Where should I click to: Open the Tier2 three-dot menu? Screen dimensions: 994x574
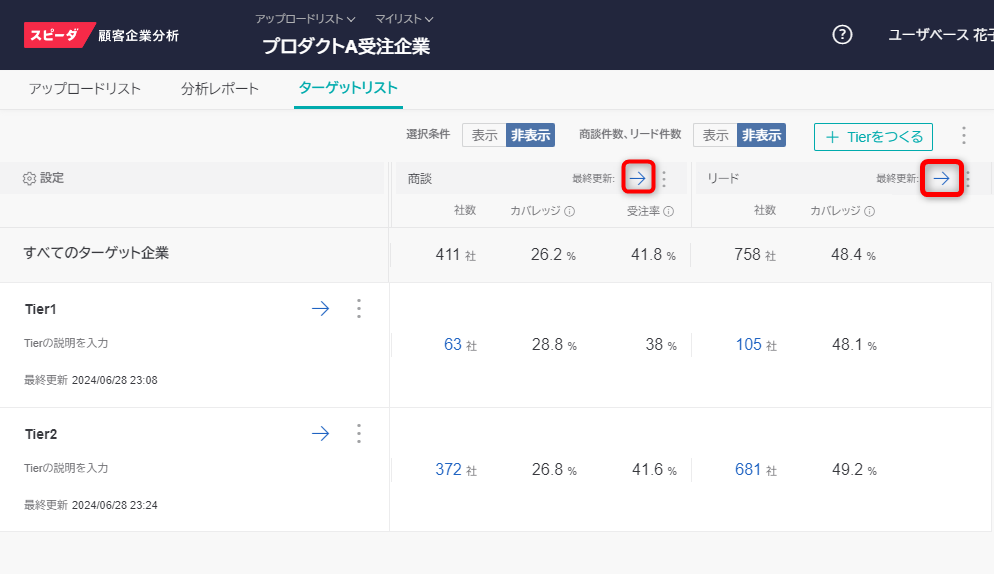359,434
